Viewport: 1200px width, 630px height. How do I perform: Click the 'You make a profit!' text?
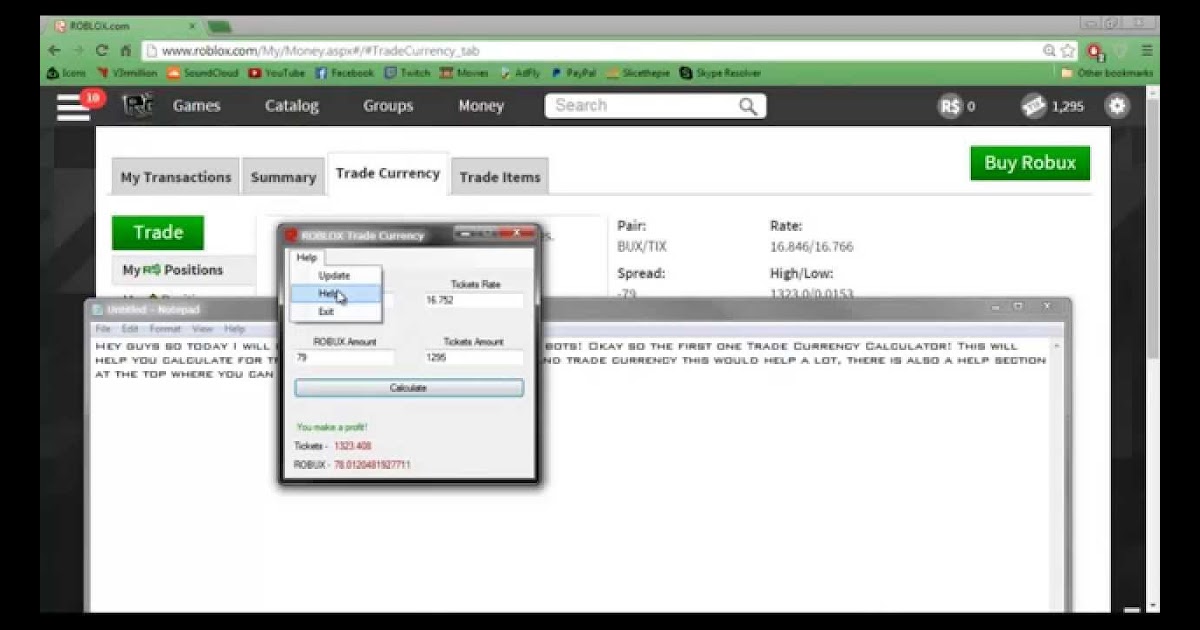[x=332, y=427]
